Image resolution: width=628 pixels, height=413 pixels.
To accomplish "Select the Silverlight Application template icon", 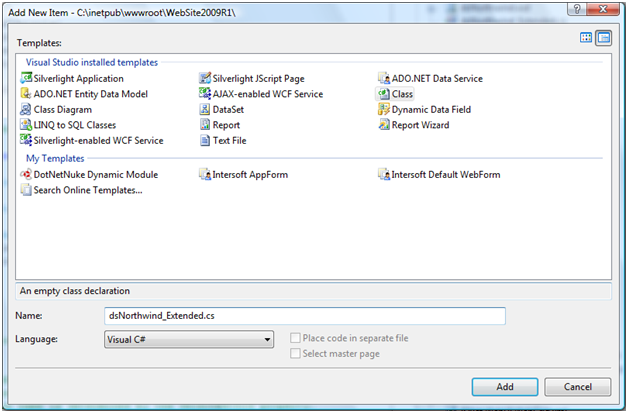I will click(26, 78).
